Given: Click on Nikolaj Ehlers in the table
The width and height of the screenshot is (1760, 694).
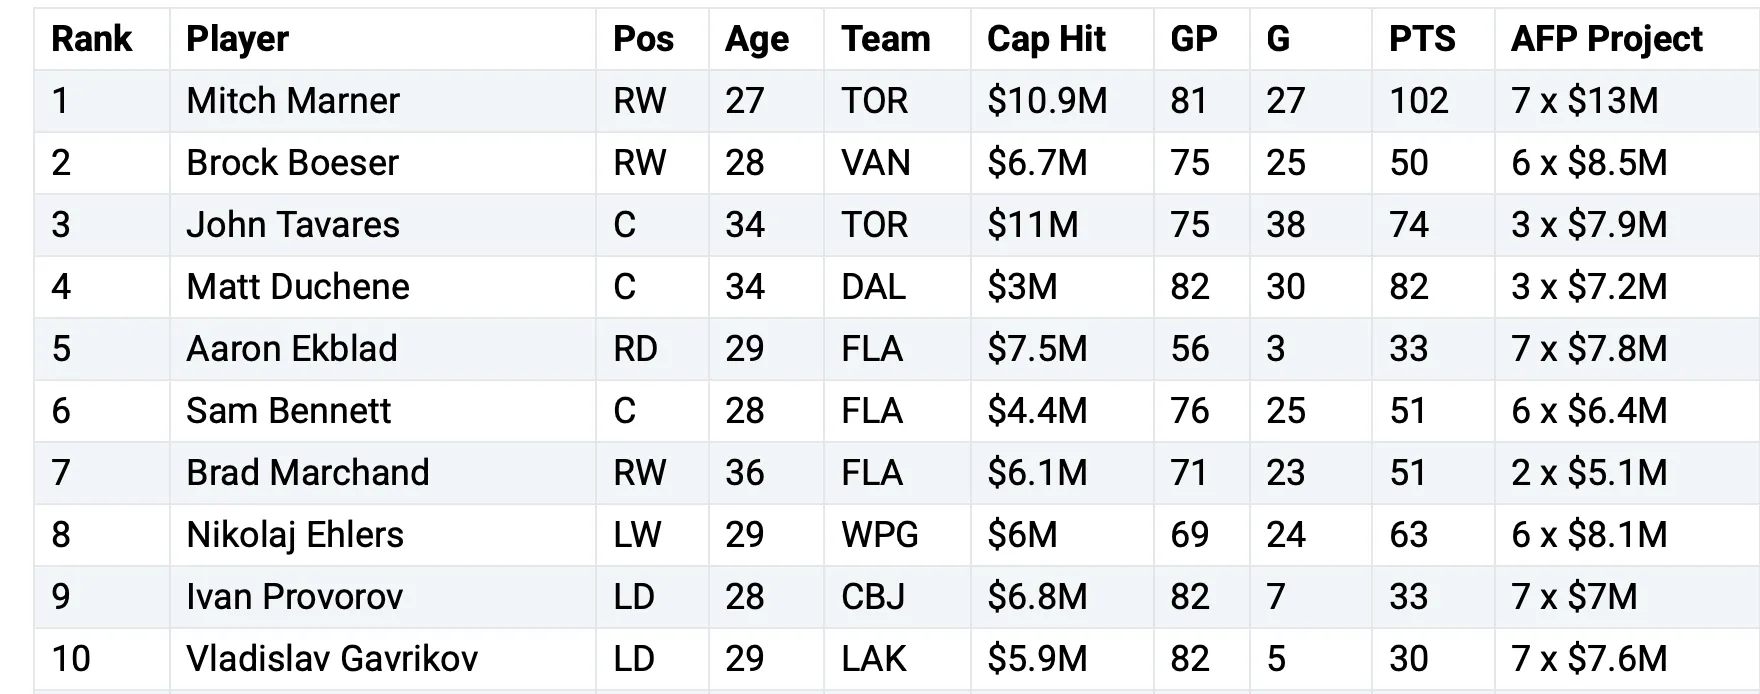Looking at the screenshot, I should pyautogui.click(x=294, y=535).
